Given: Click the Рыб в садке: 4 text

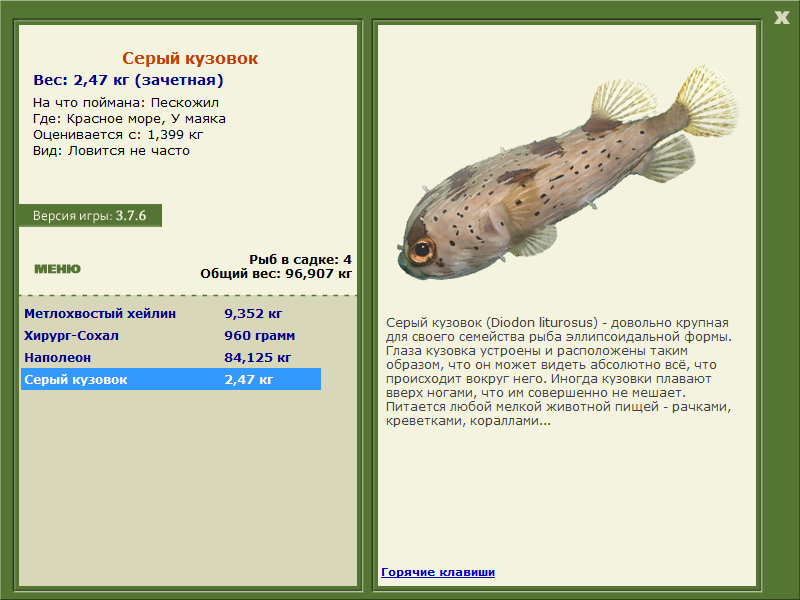Looking at the screenshot, I should (x=301, y=260).
